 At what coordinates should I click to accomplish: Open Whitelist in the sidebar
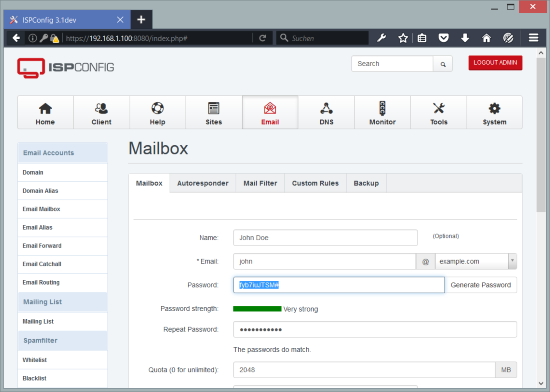tap(62, 360)
